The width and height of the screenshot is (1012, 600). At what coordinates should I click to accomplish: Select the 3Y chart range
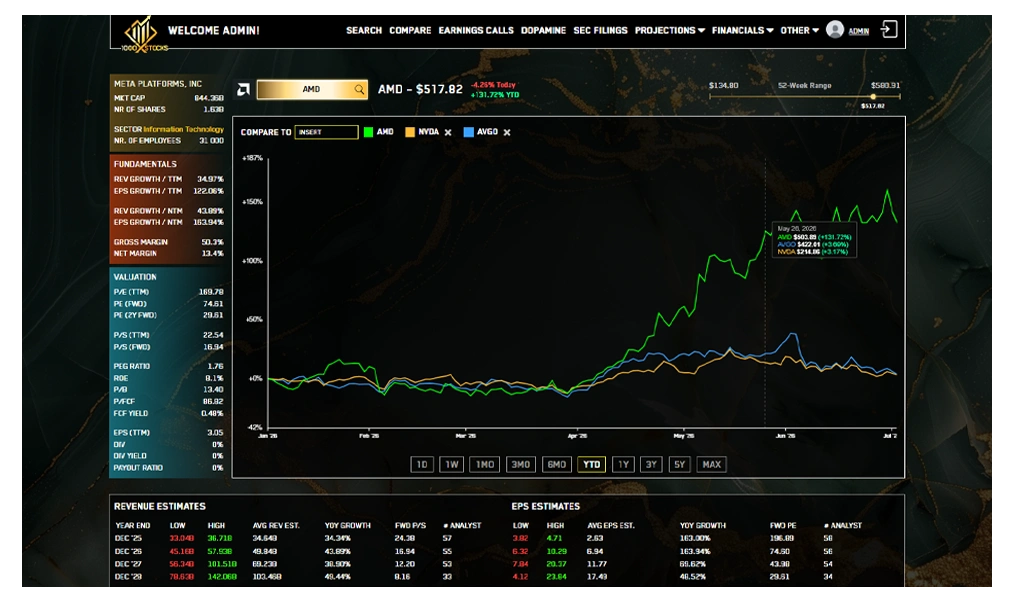point(651,465)
